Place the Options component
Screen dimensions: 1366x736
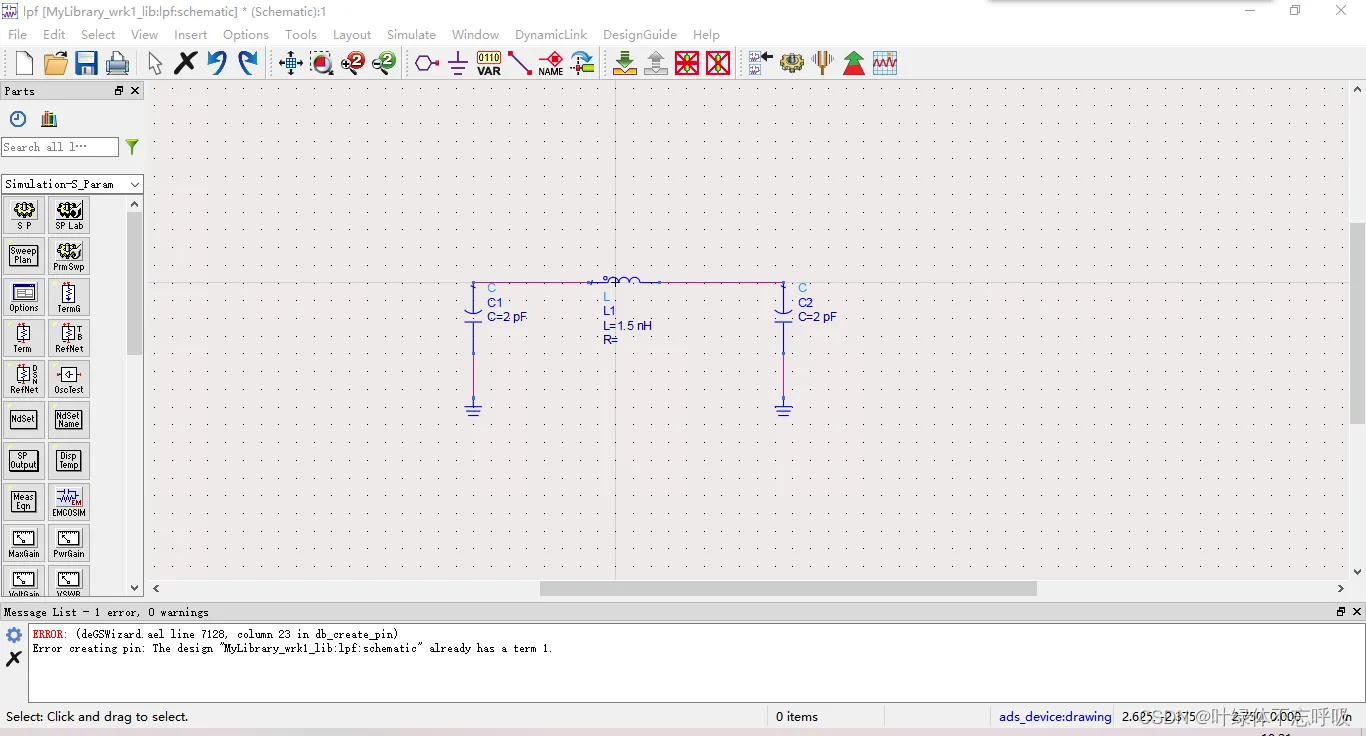coord(24,297)
